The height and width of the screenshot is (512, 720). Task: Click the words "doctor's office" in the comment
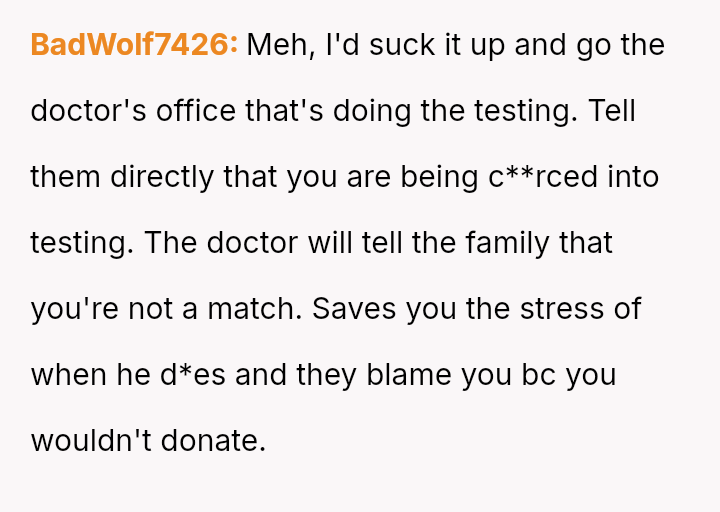(133, 111)
